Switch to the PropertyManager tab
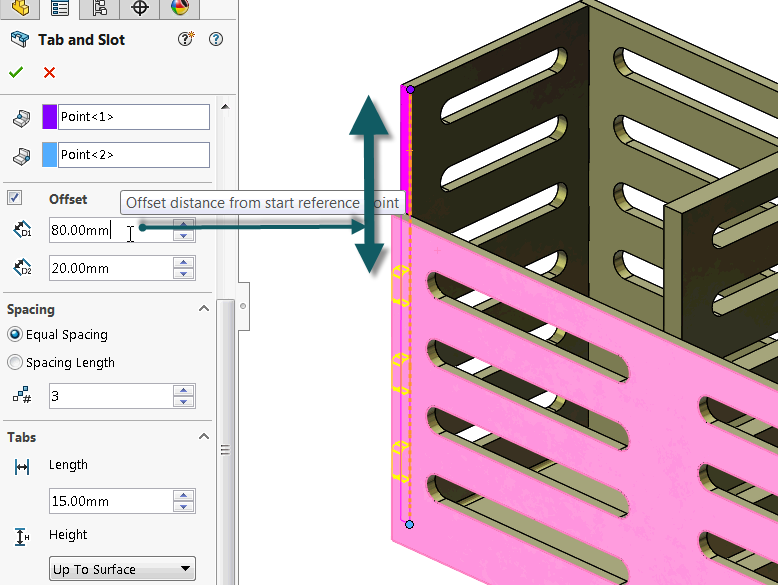This screenshot has height=585, width=778. point(60,8)
